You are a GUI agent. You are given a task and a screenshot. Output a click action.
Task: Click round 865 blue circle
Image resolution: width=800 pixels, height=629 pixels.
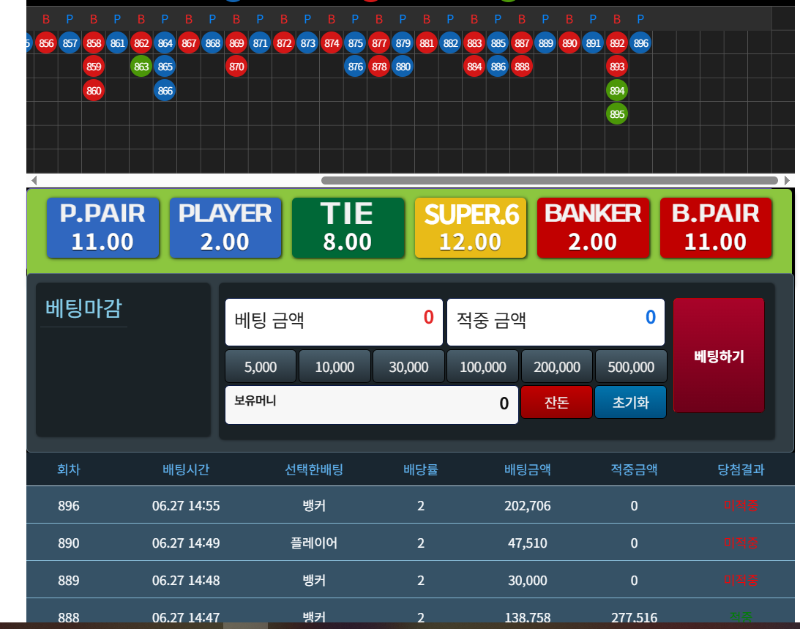165,67
